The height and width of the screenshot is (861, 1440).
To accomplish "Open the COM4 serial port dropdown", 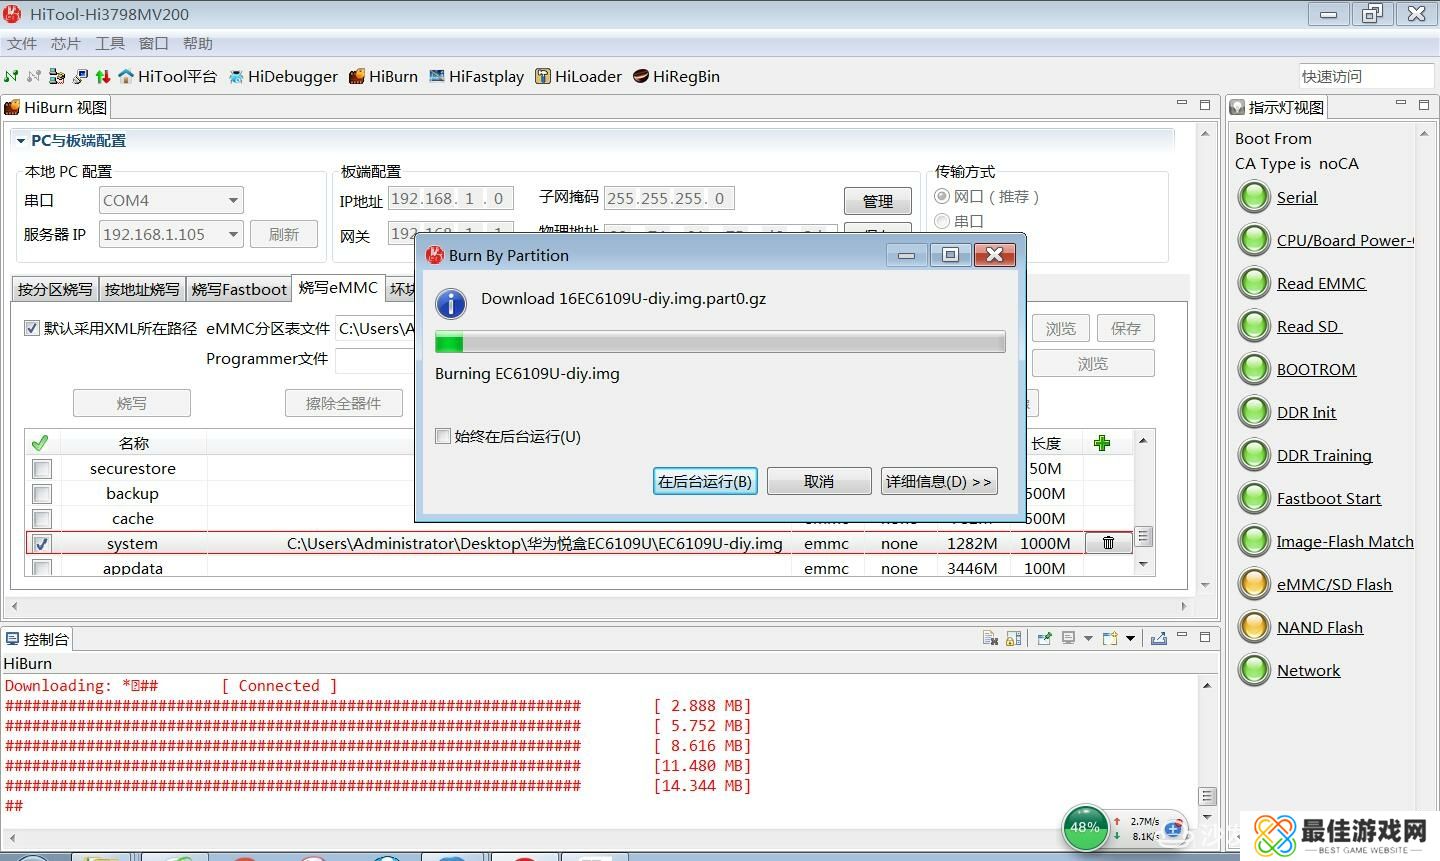I will click(x=232, y=200).
